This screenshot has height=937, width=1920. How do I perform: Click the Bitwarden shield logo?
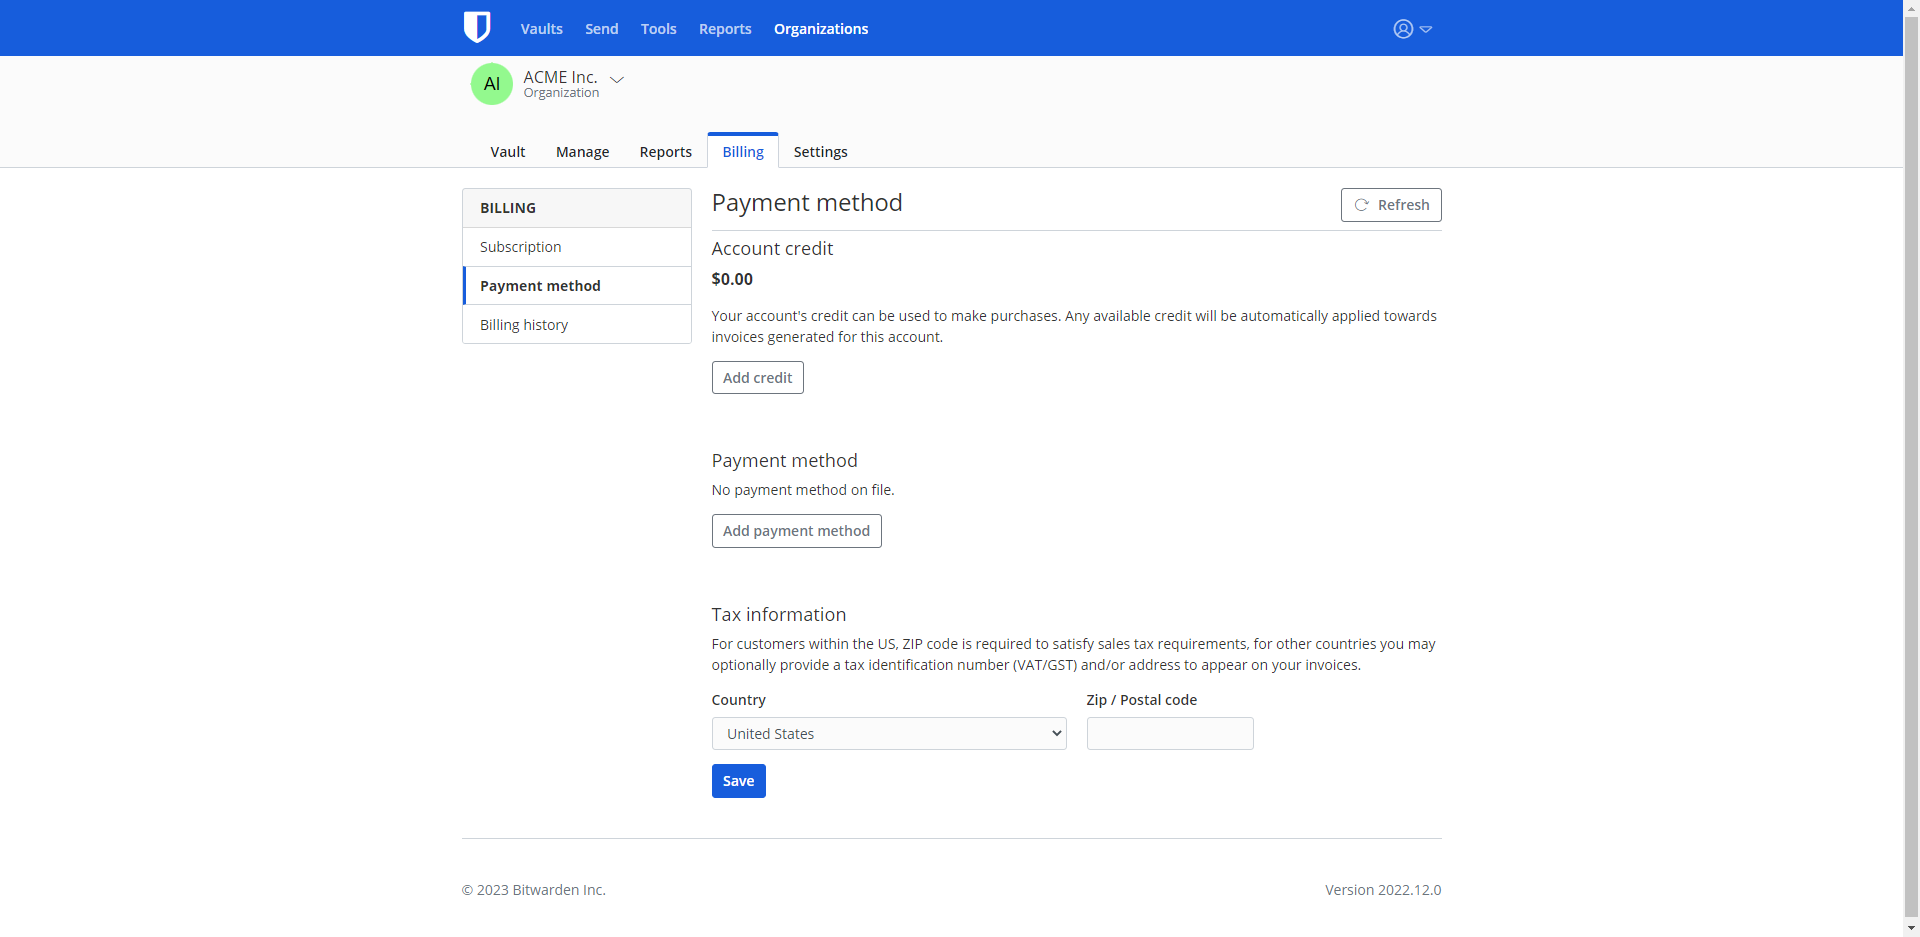tap(477, 28)
